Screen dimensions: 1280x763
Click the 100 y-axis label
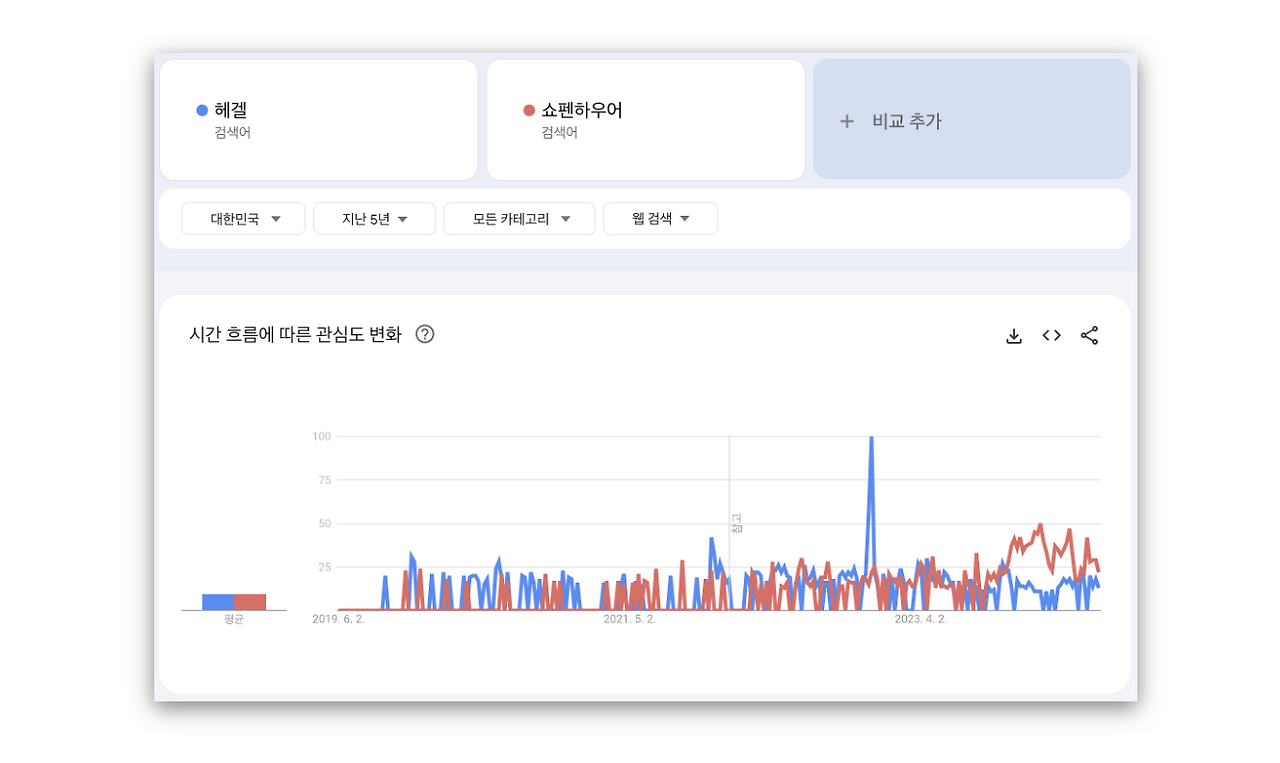point(321,436)
